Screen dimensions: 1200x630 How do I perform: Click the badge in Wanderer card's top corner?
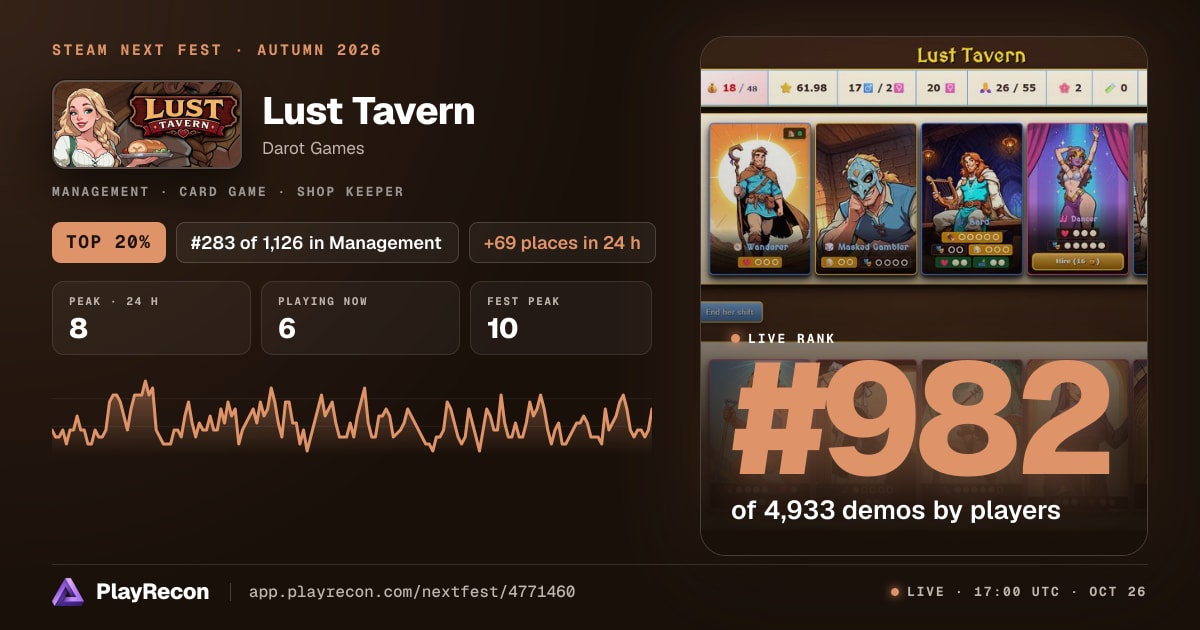click(793, 134)
